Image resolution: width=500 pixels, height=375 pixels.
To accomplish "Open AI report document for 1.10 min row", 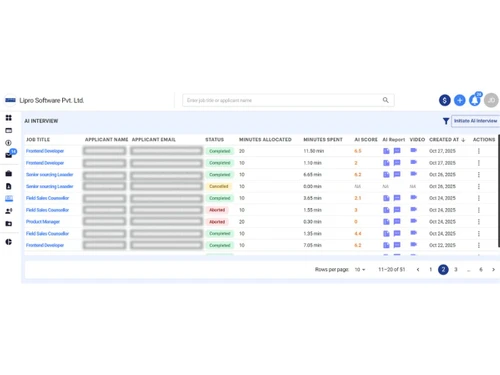I will point(386,163).
